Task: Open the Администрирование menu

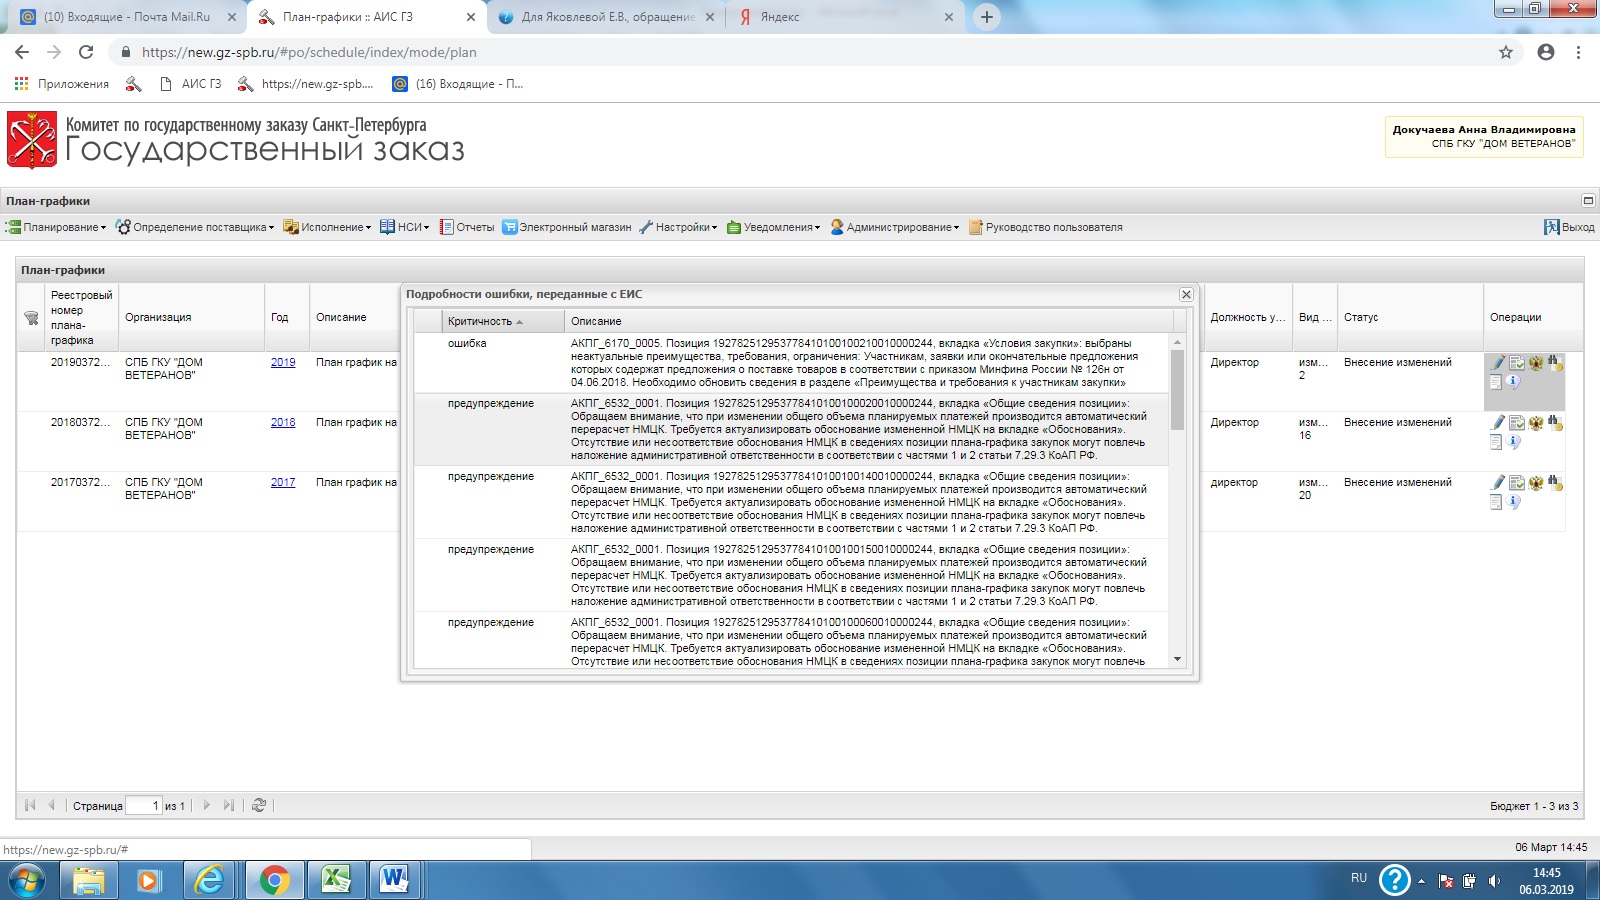Action: coord(895,227)
